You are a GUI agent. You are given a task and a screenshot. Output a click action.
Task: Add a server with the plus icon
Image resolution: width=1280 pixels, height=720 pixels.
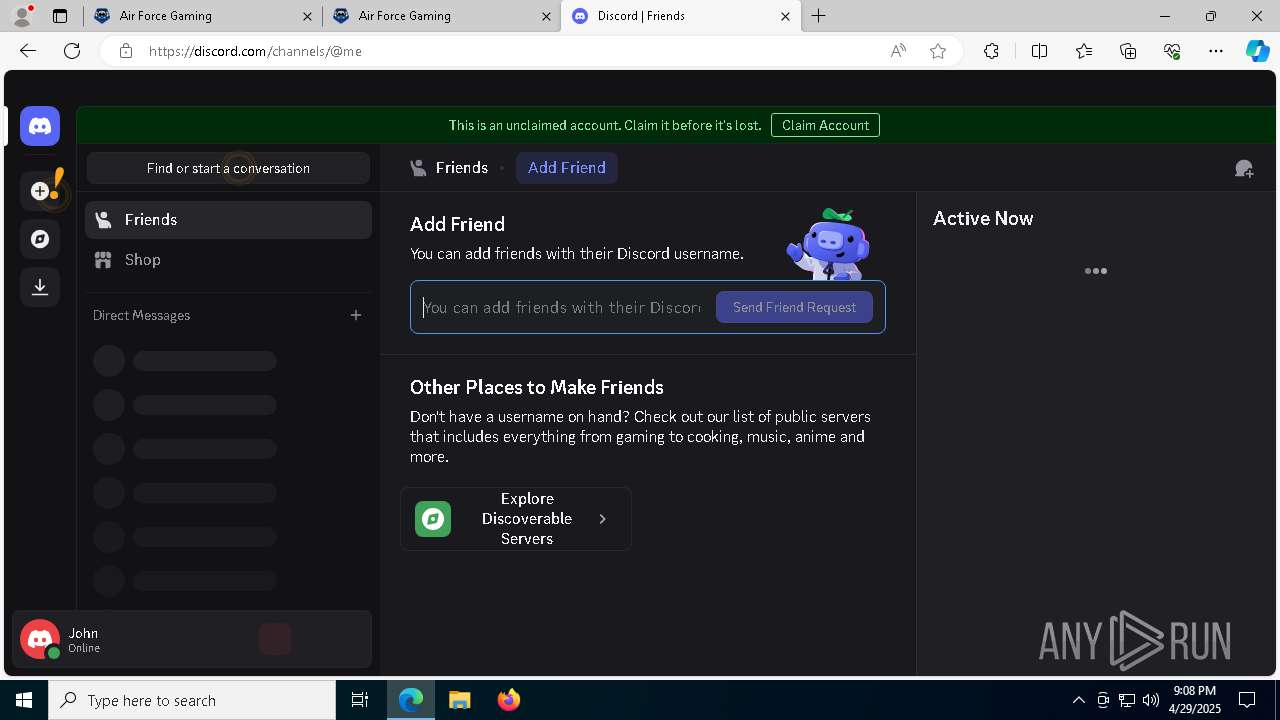pos(40,191)
